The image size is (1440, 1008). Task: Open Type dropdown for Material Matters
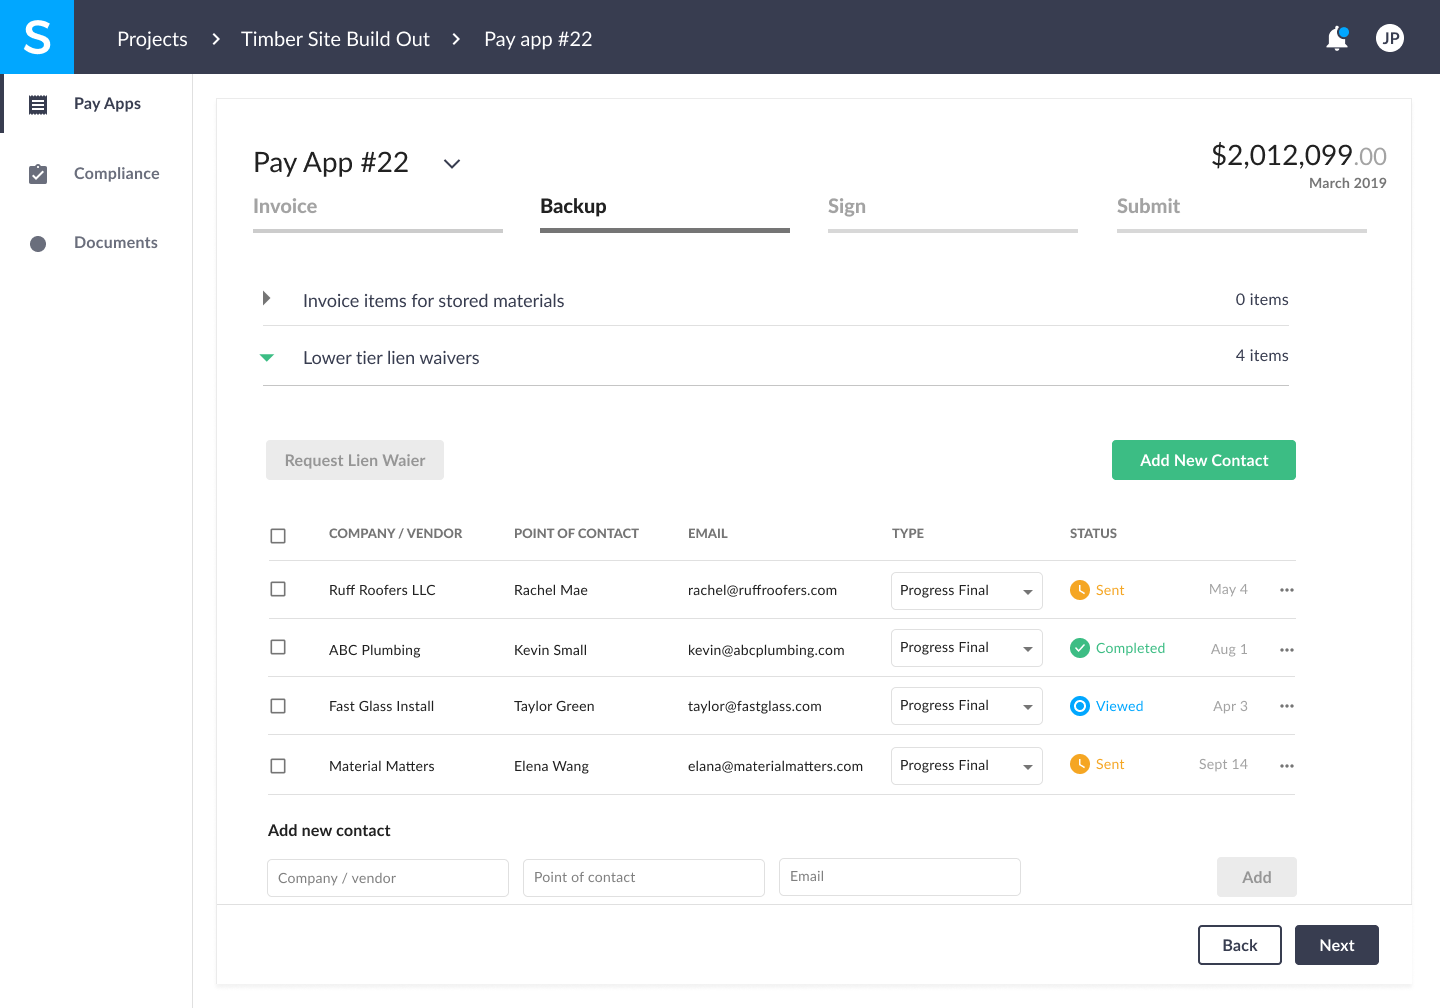tap(967, 766)
